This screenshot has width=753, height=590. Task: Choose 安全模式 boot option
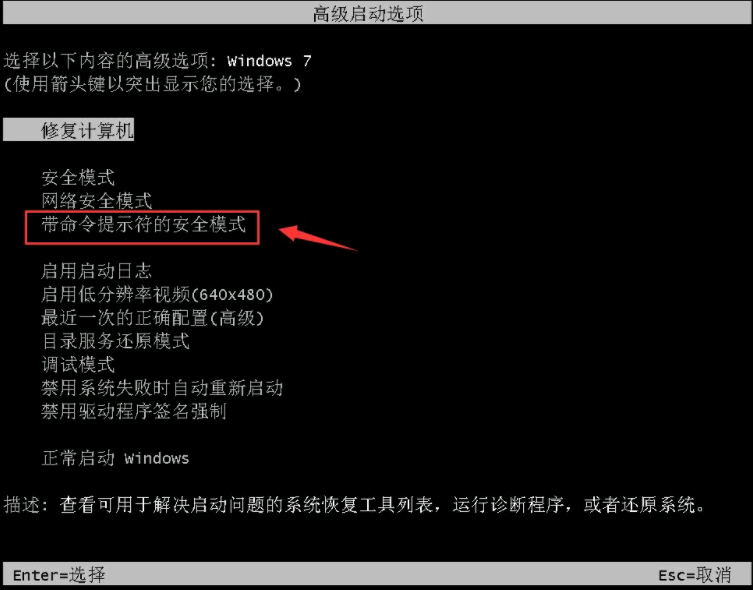pos(78,178)
